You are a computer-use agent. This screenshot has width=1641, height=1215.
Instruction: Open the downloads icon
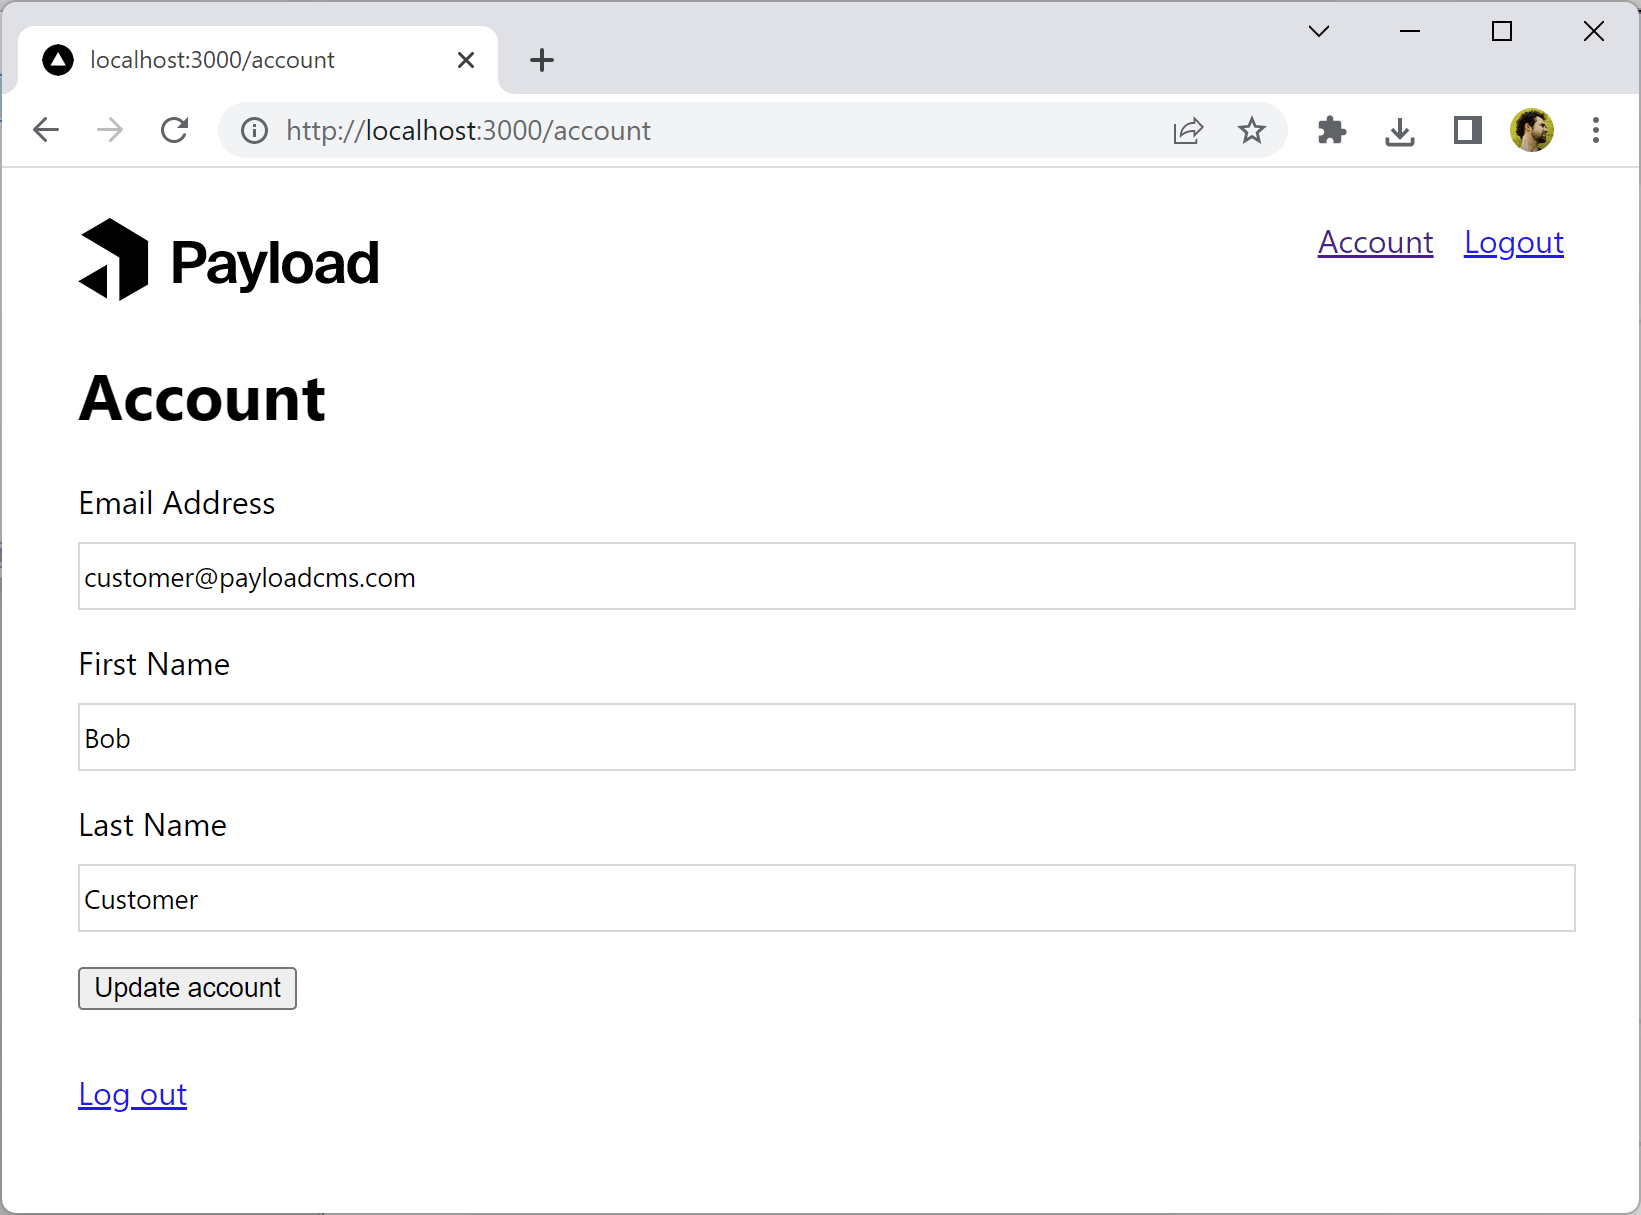tap(1400, 131)
